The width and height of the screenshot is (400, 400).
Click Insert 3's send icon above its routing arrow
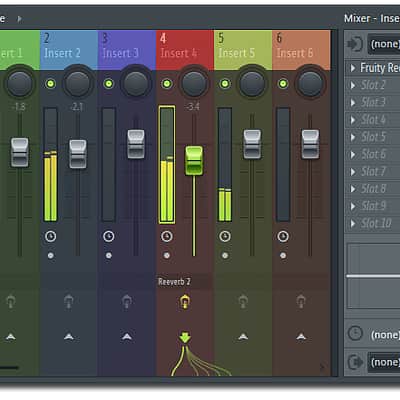click(127, 302)
